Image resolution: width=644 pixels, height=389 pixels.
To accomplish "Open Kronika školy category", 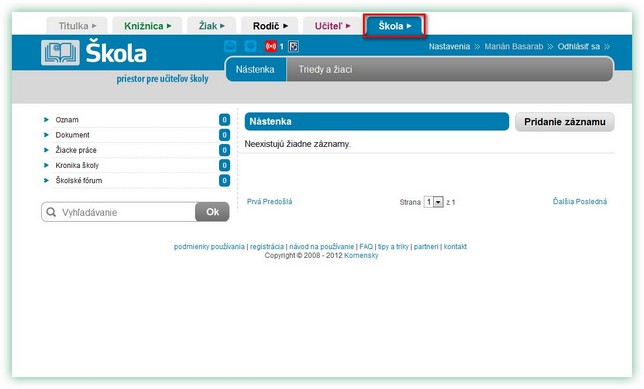I will tap(77, 165).
